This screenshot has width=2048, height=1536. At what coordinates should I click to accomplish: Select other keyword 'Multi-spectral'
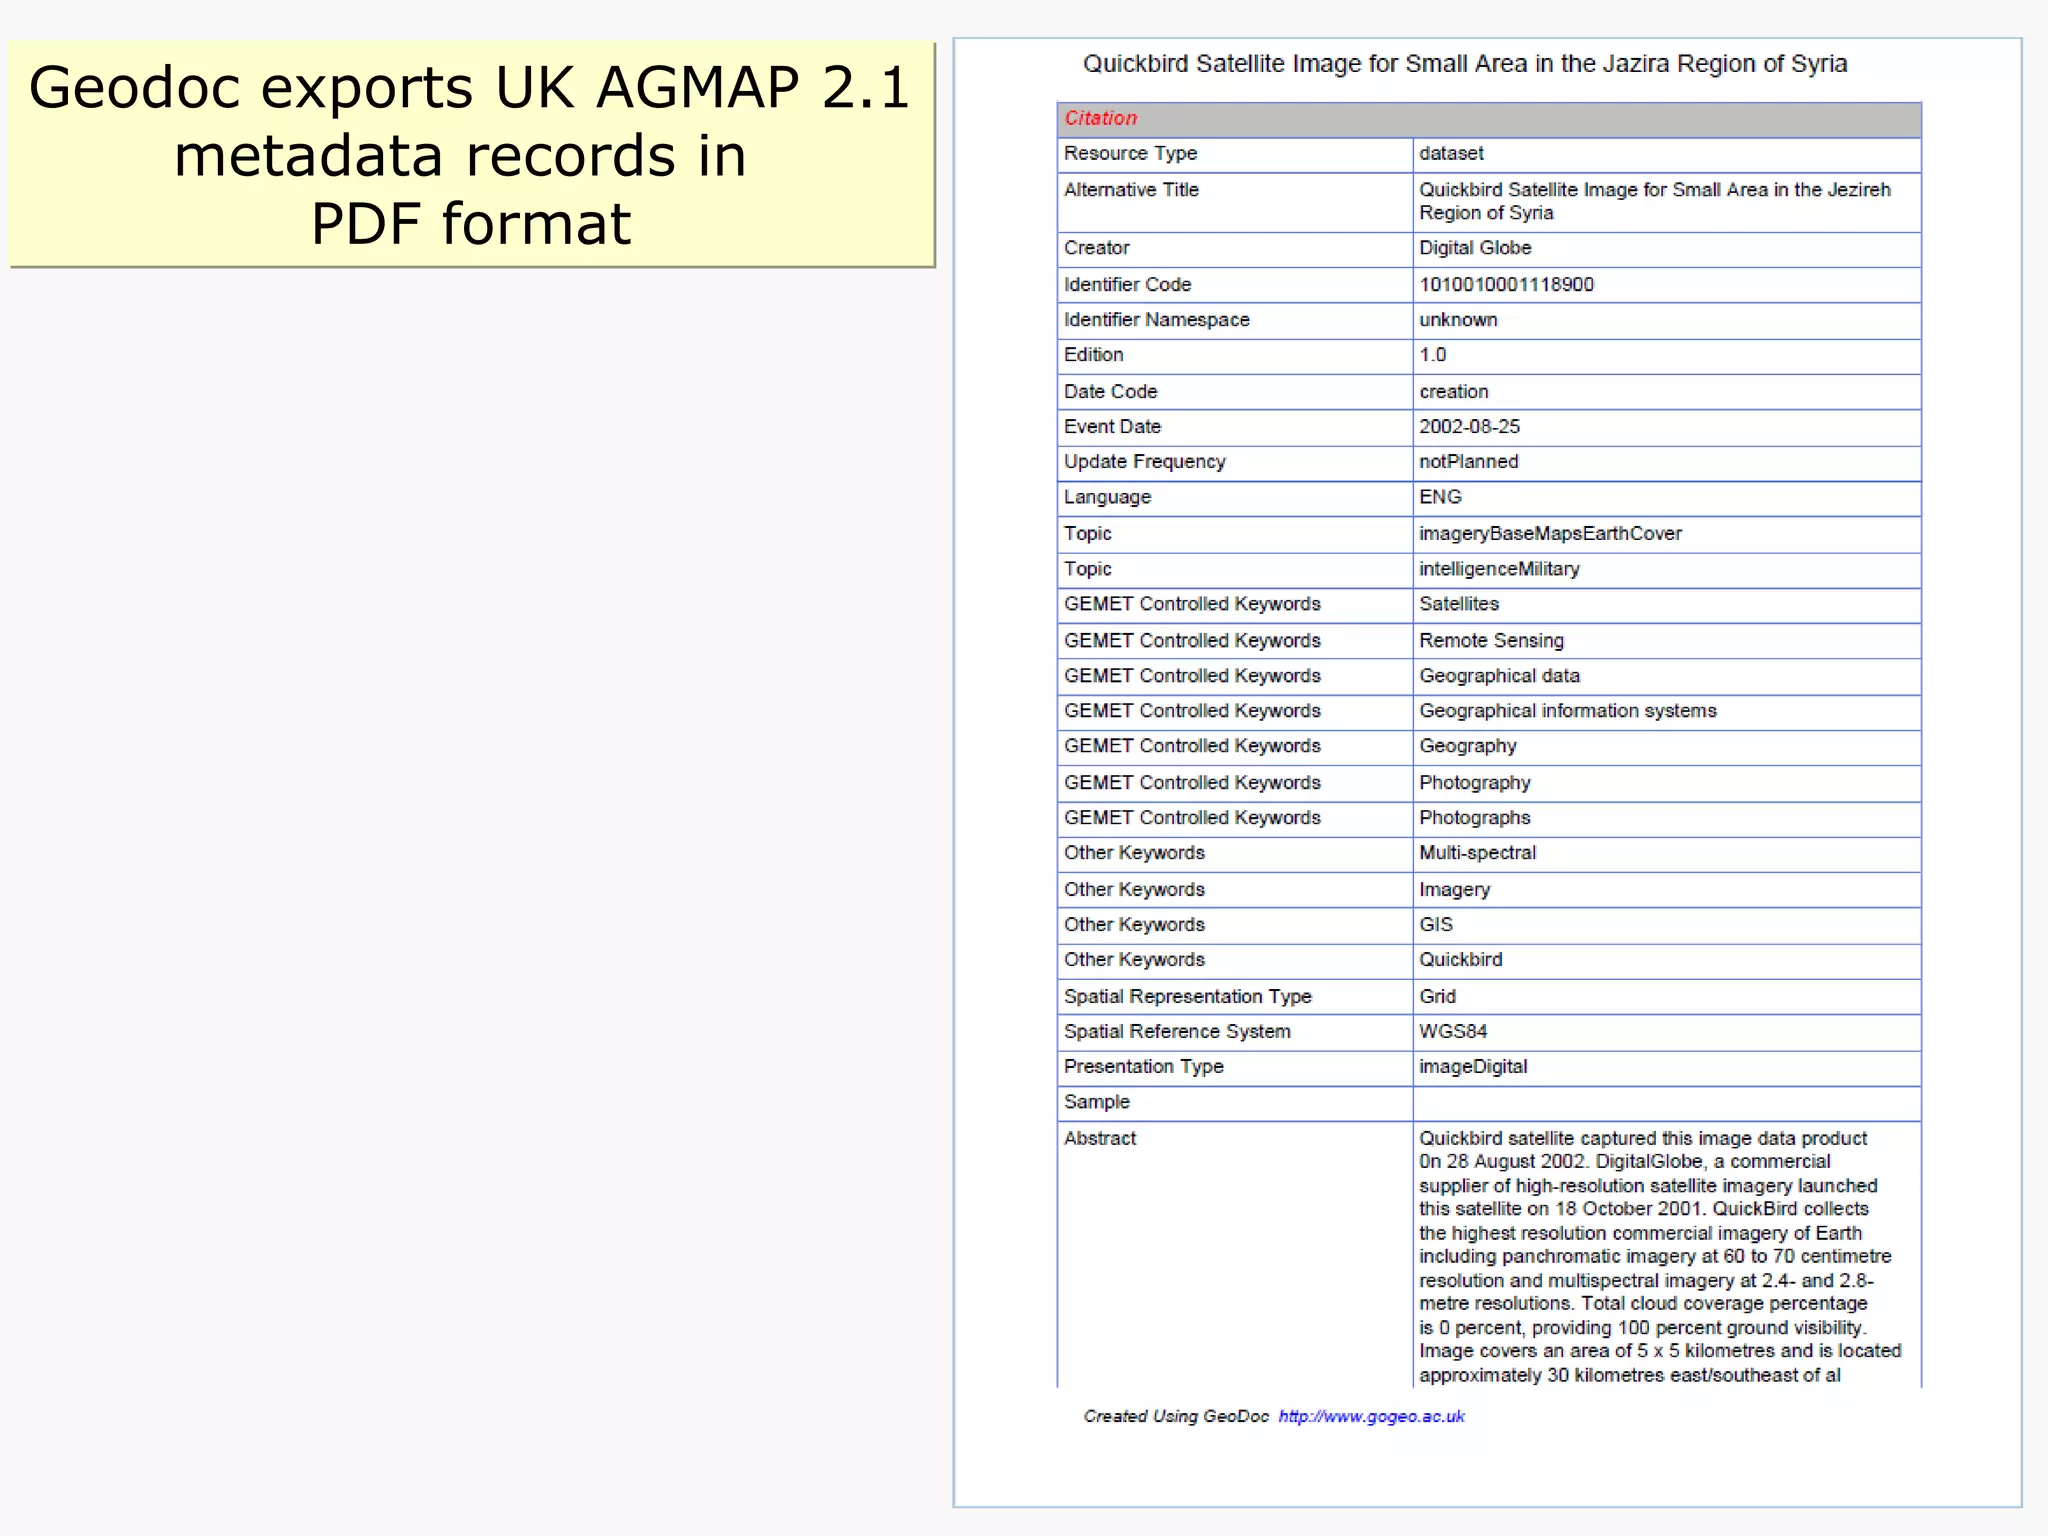pos(1477,853)
